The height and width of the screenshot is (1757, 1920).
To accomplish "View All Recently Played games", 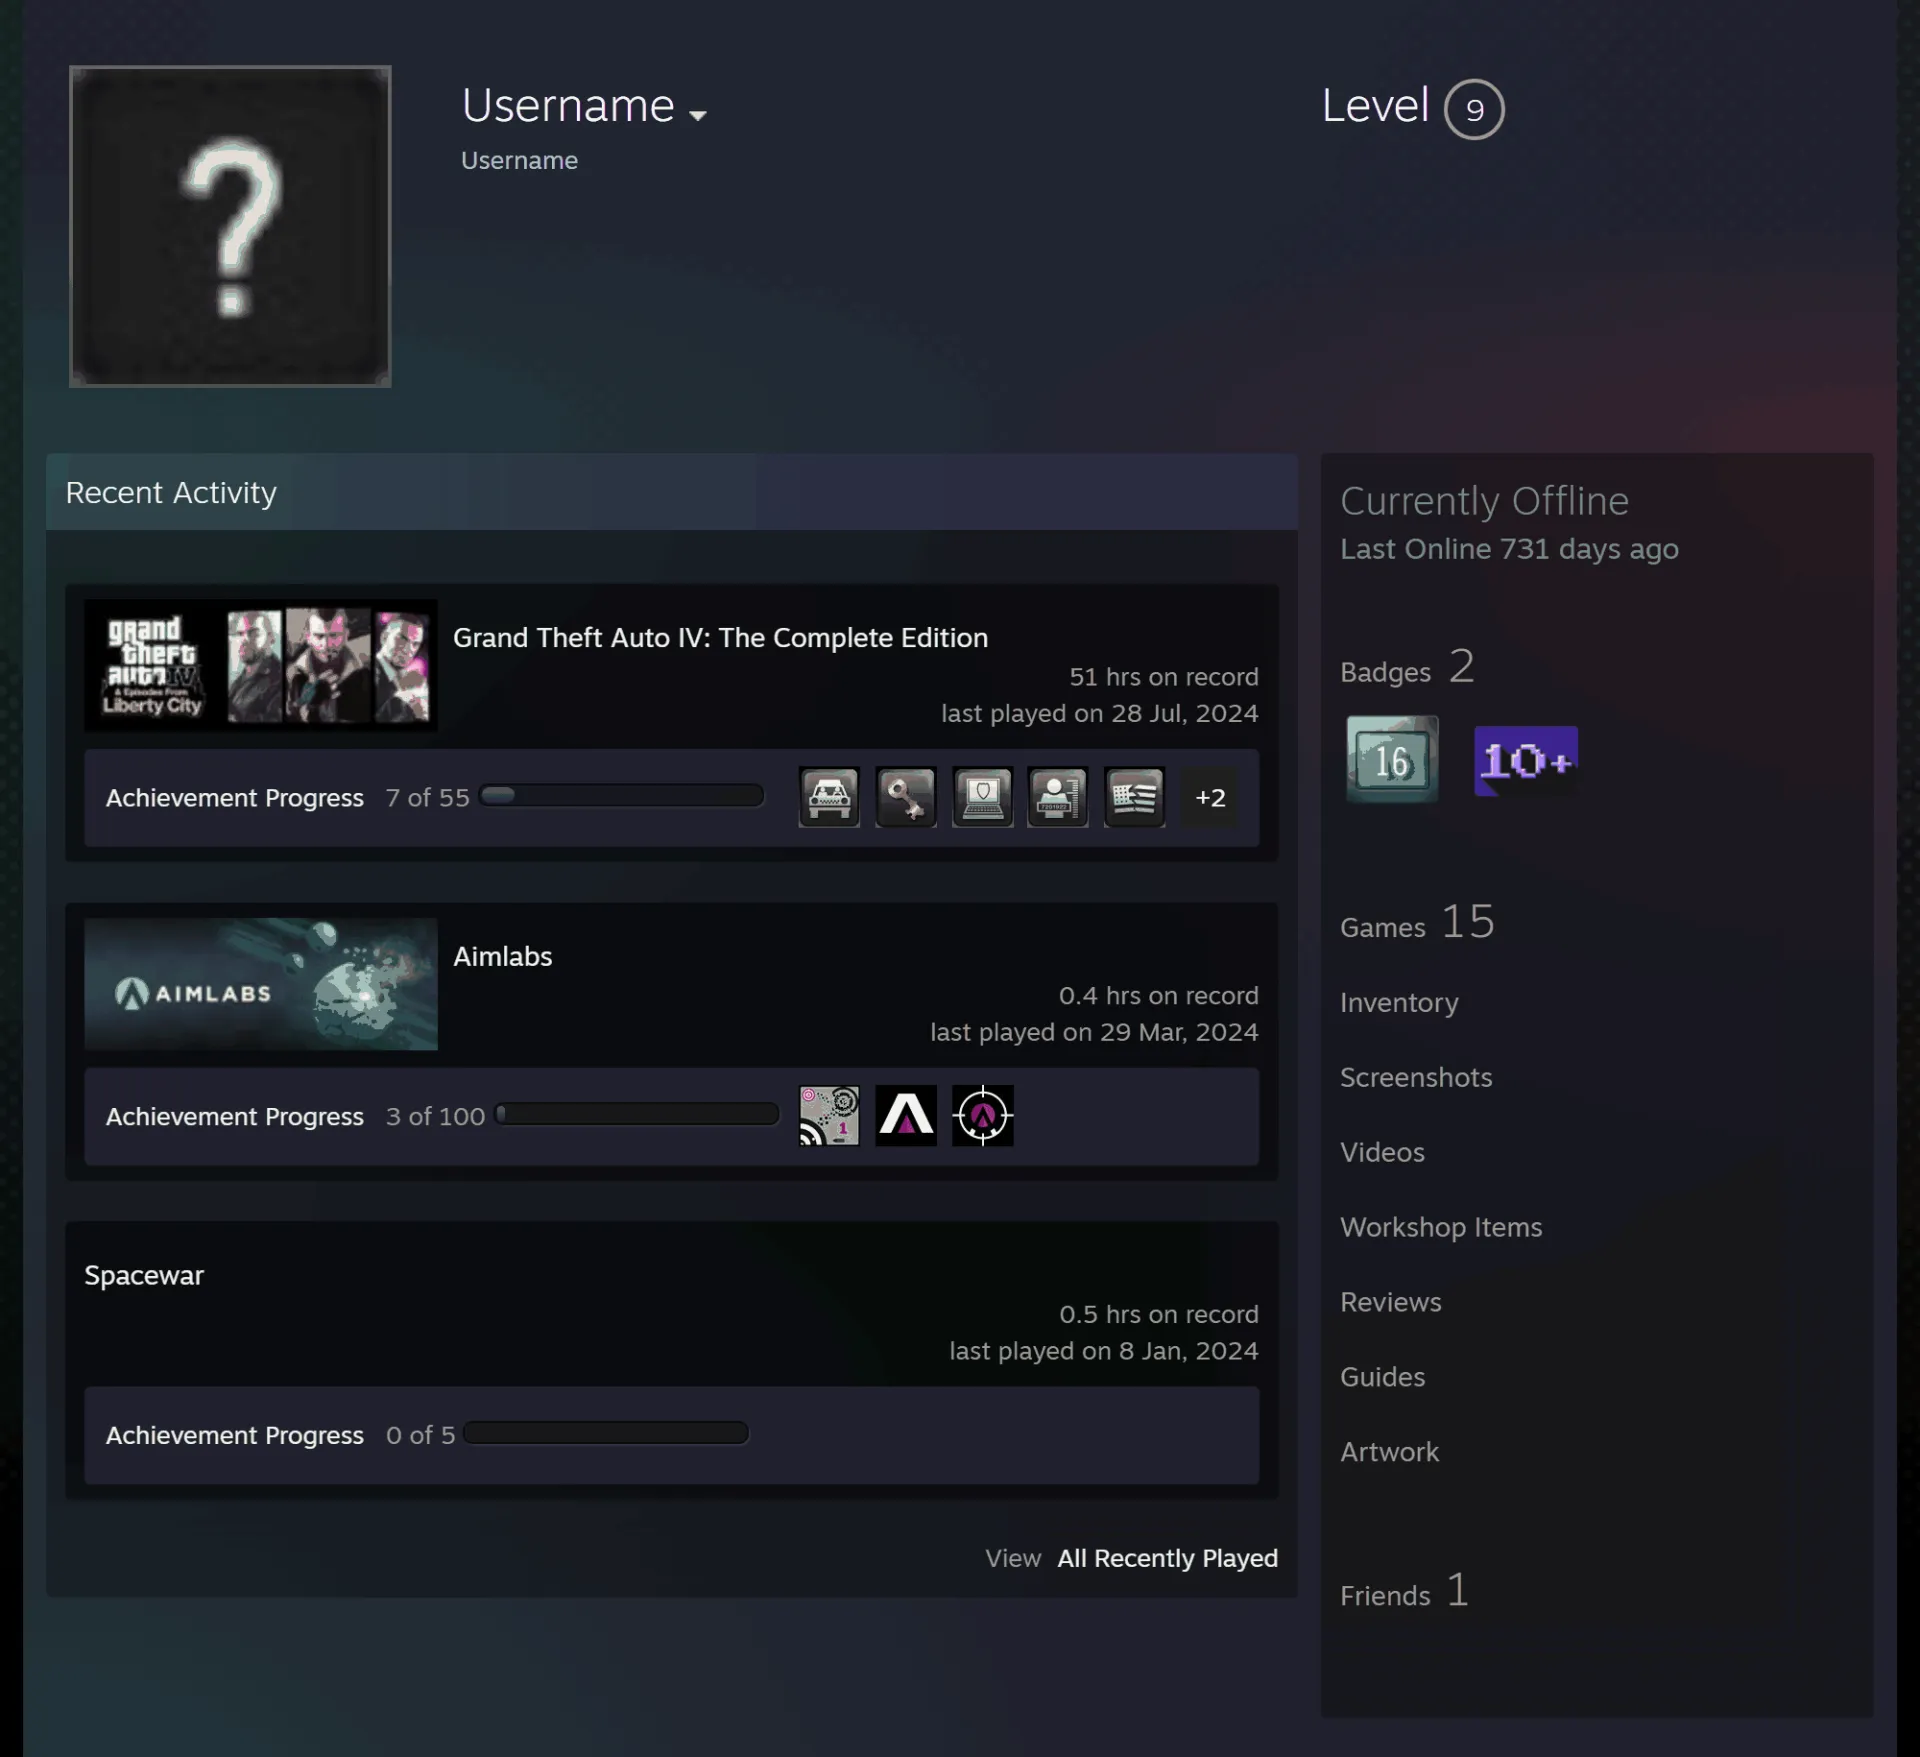I will point(1167,1558).
